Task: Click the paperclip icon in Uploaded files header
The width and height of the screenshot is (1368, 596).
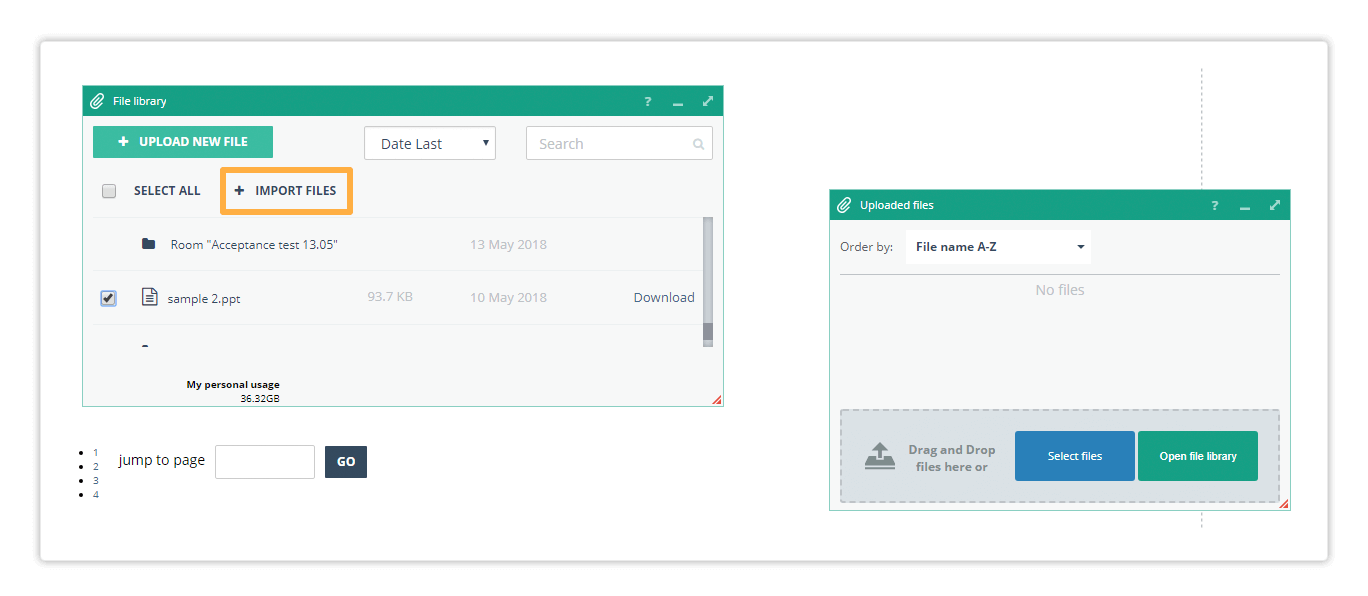Action: pos(844,205)
